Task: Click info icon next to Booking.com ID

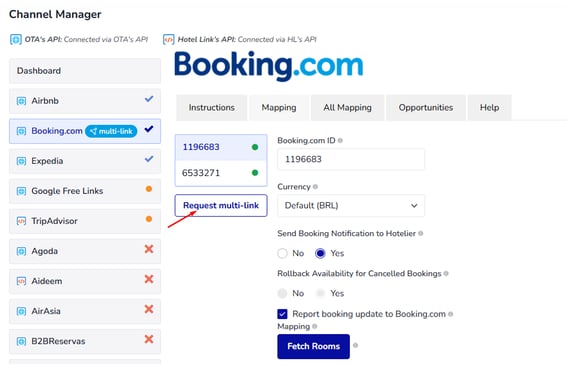Action: (340, 140)
